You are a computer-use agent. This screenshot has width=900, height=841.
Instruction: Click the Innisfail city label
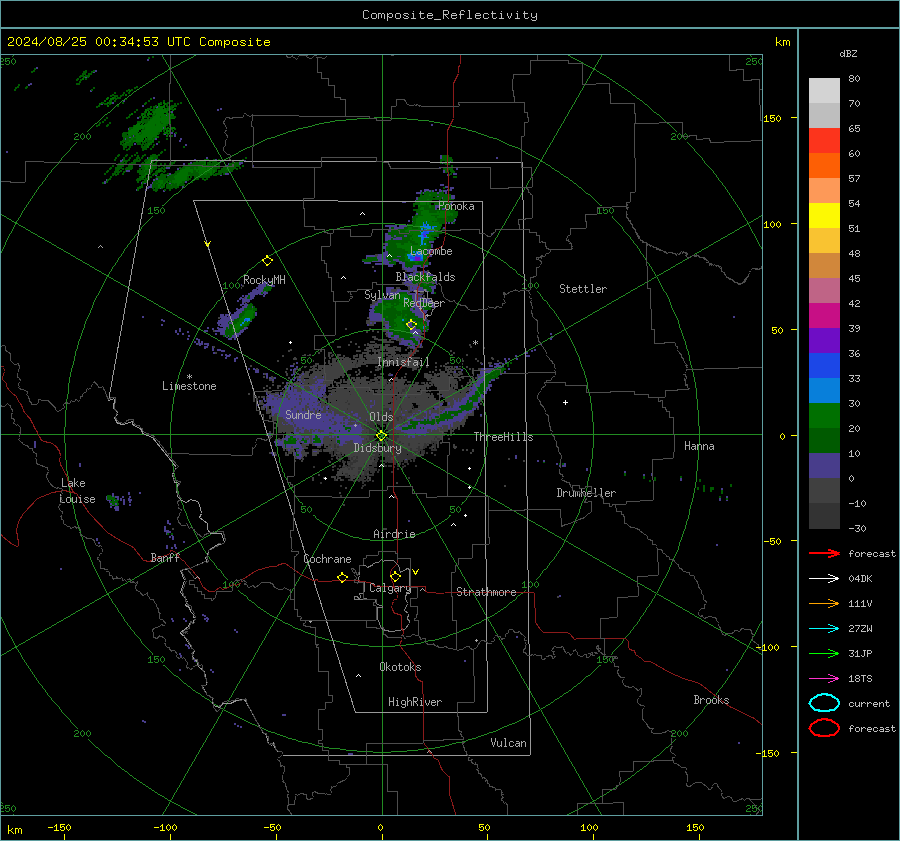point(403,362)
